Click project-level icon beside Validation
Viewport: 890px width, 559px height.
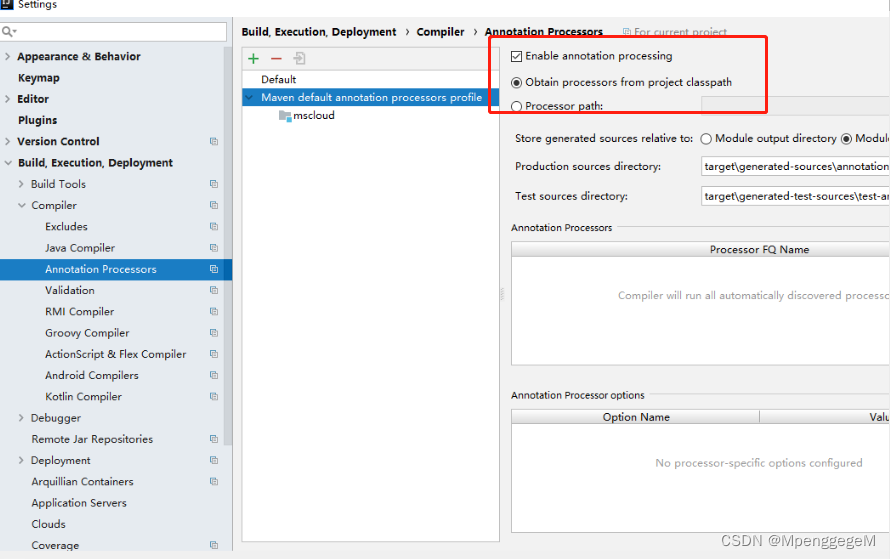pos(214,290)
